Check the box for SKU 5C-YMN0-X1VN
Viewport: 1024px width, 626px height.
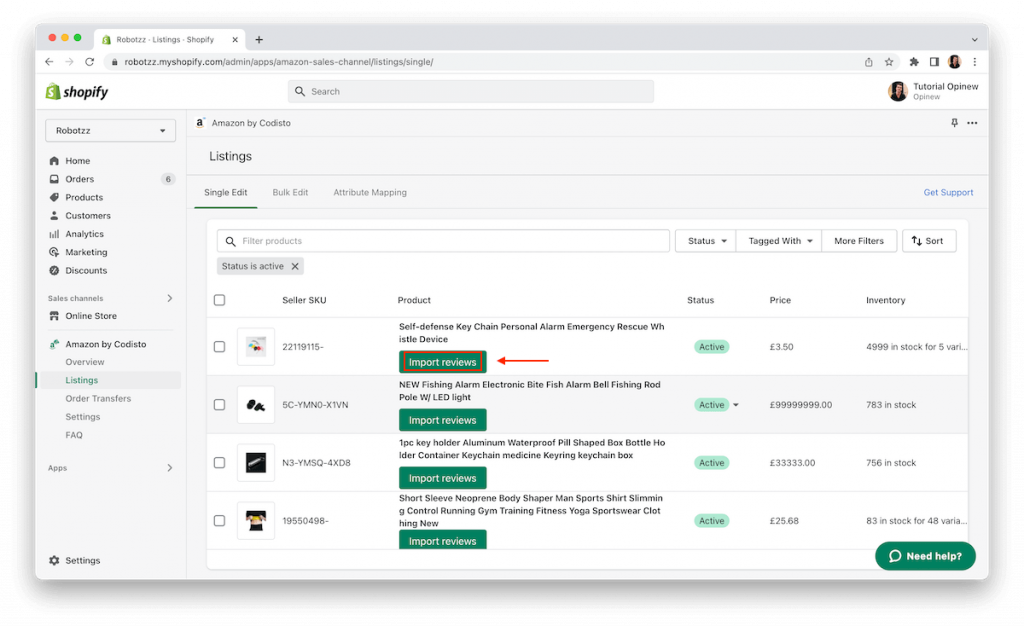tap(219, 405)
